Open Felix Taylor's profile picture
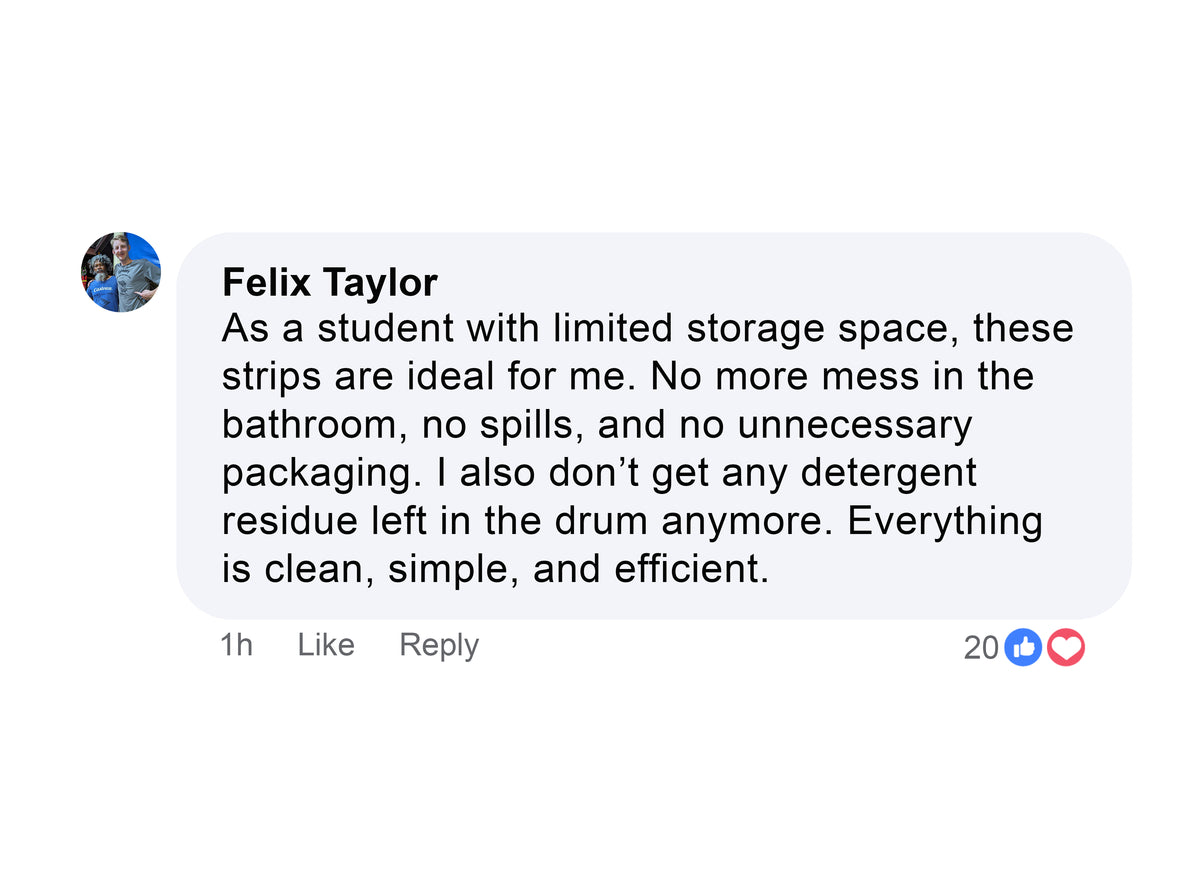This screenshot has width=1200, height=889. point(120,272)
